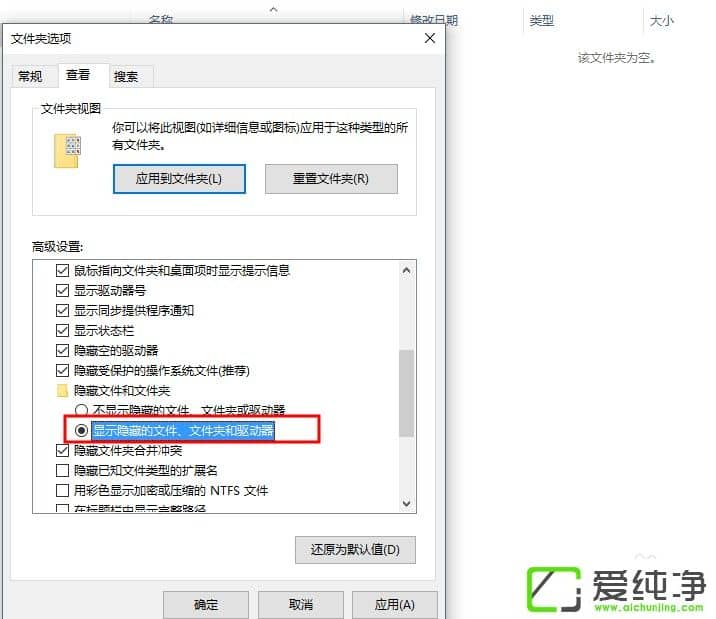Click the scroll down arrow in advanced settings
The height and width of the screenshot is (619, 716).
406,504
